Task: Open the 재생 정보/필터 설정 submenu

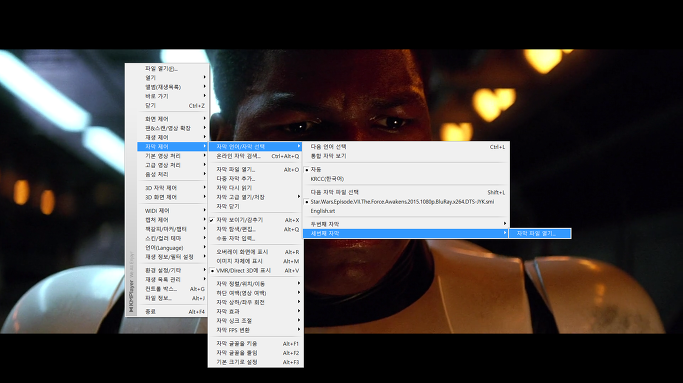Action: [x=172, y=257]
